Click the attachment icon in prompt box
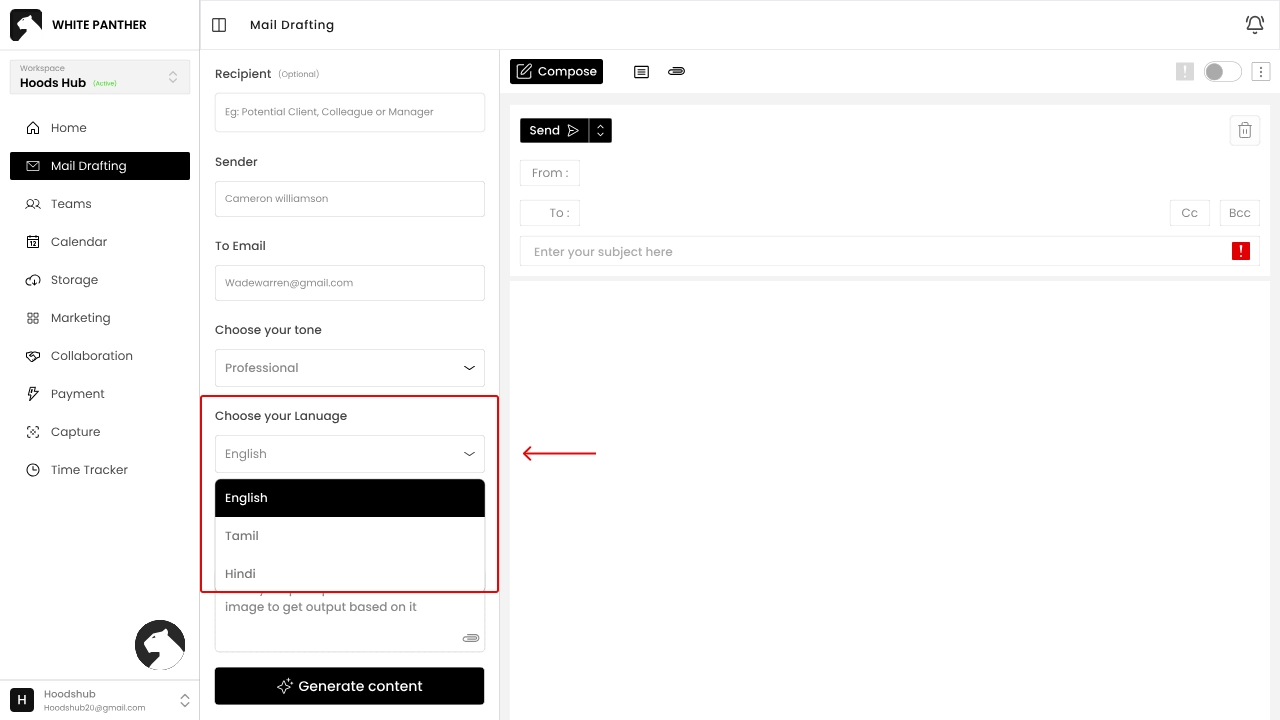The image size is (1280, 720). pos(471,638)
